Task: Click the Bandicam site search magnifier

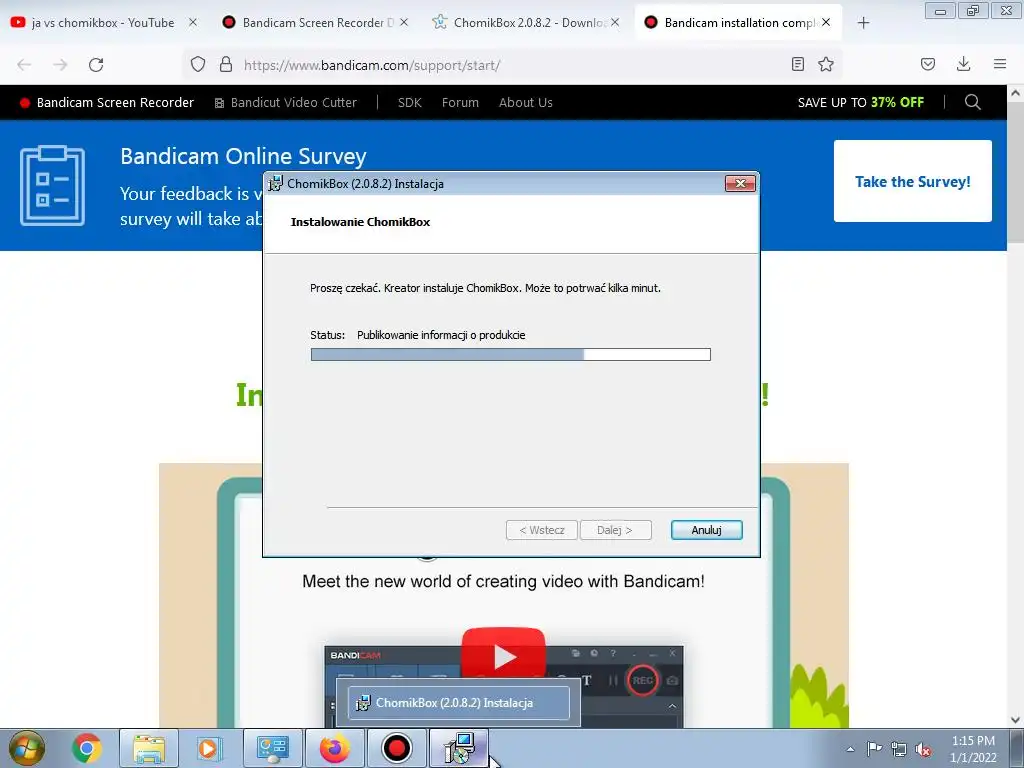Action: tap(972, 103)
